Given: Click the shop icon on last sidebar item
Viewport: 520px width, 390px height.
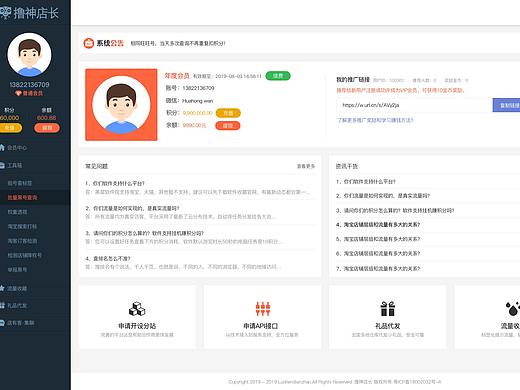Looking at the screenshot, I should (x=2, y=322).
